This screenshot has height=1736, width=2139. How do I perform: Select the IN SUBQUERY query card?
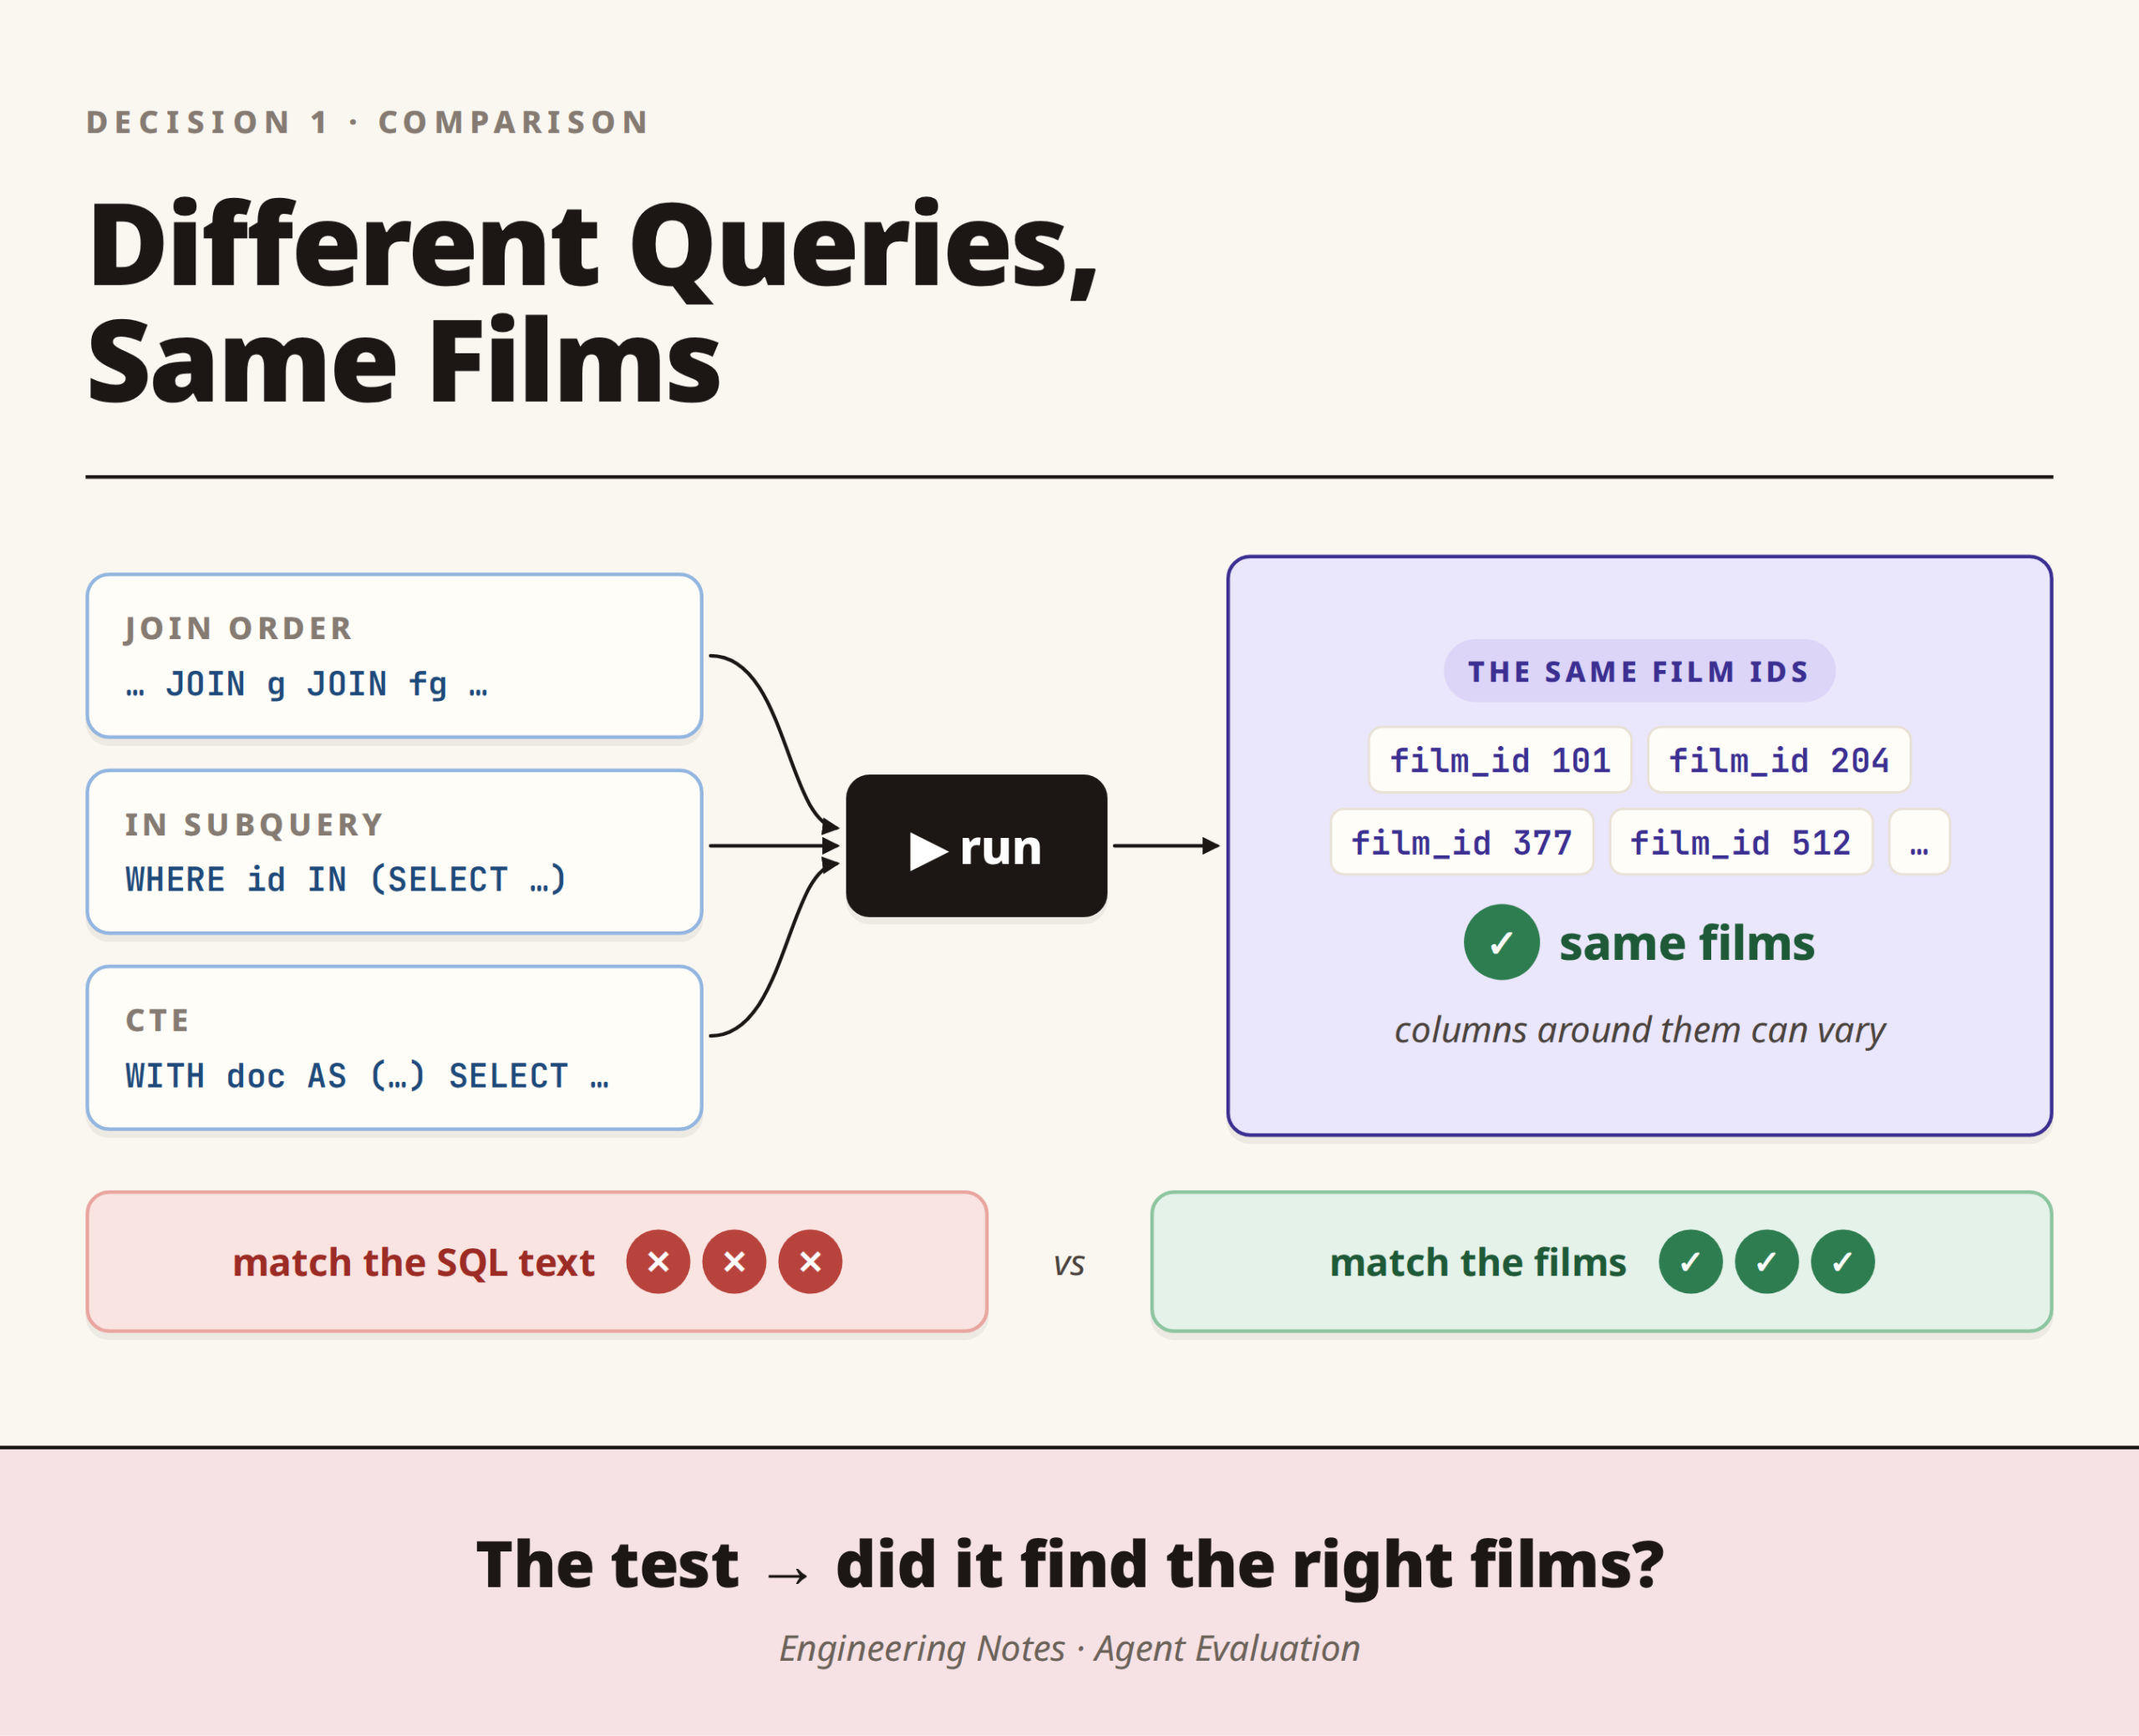394,852
